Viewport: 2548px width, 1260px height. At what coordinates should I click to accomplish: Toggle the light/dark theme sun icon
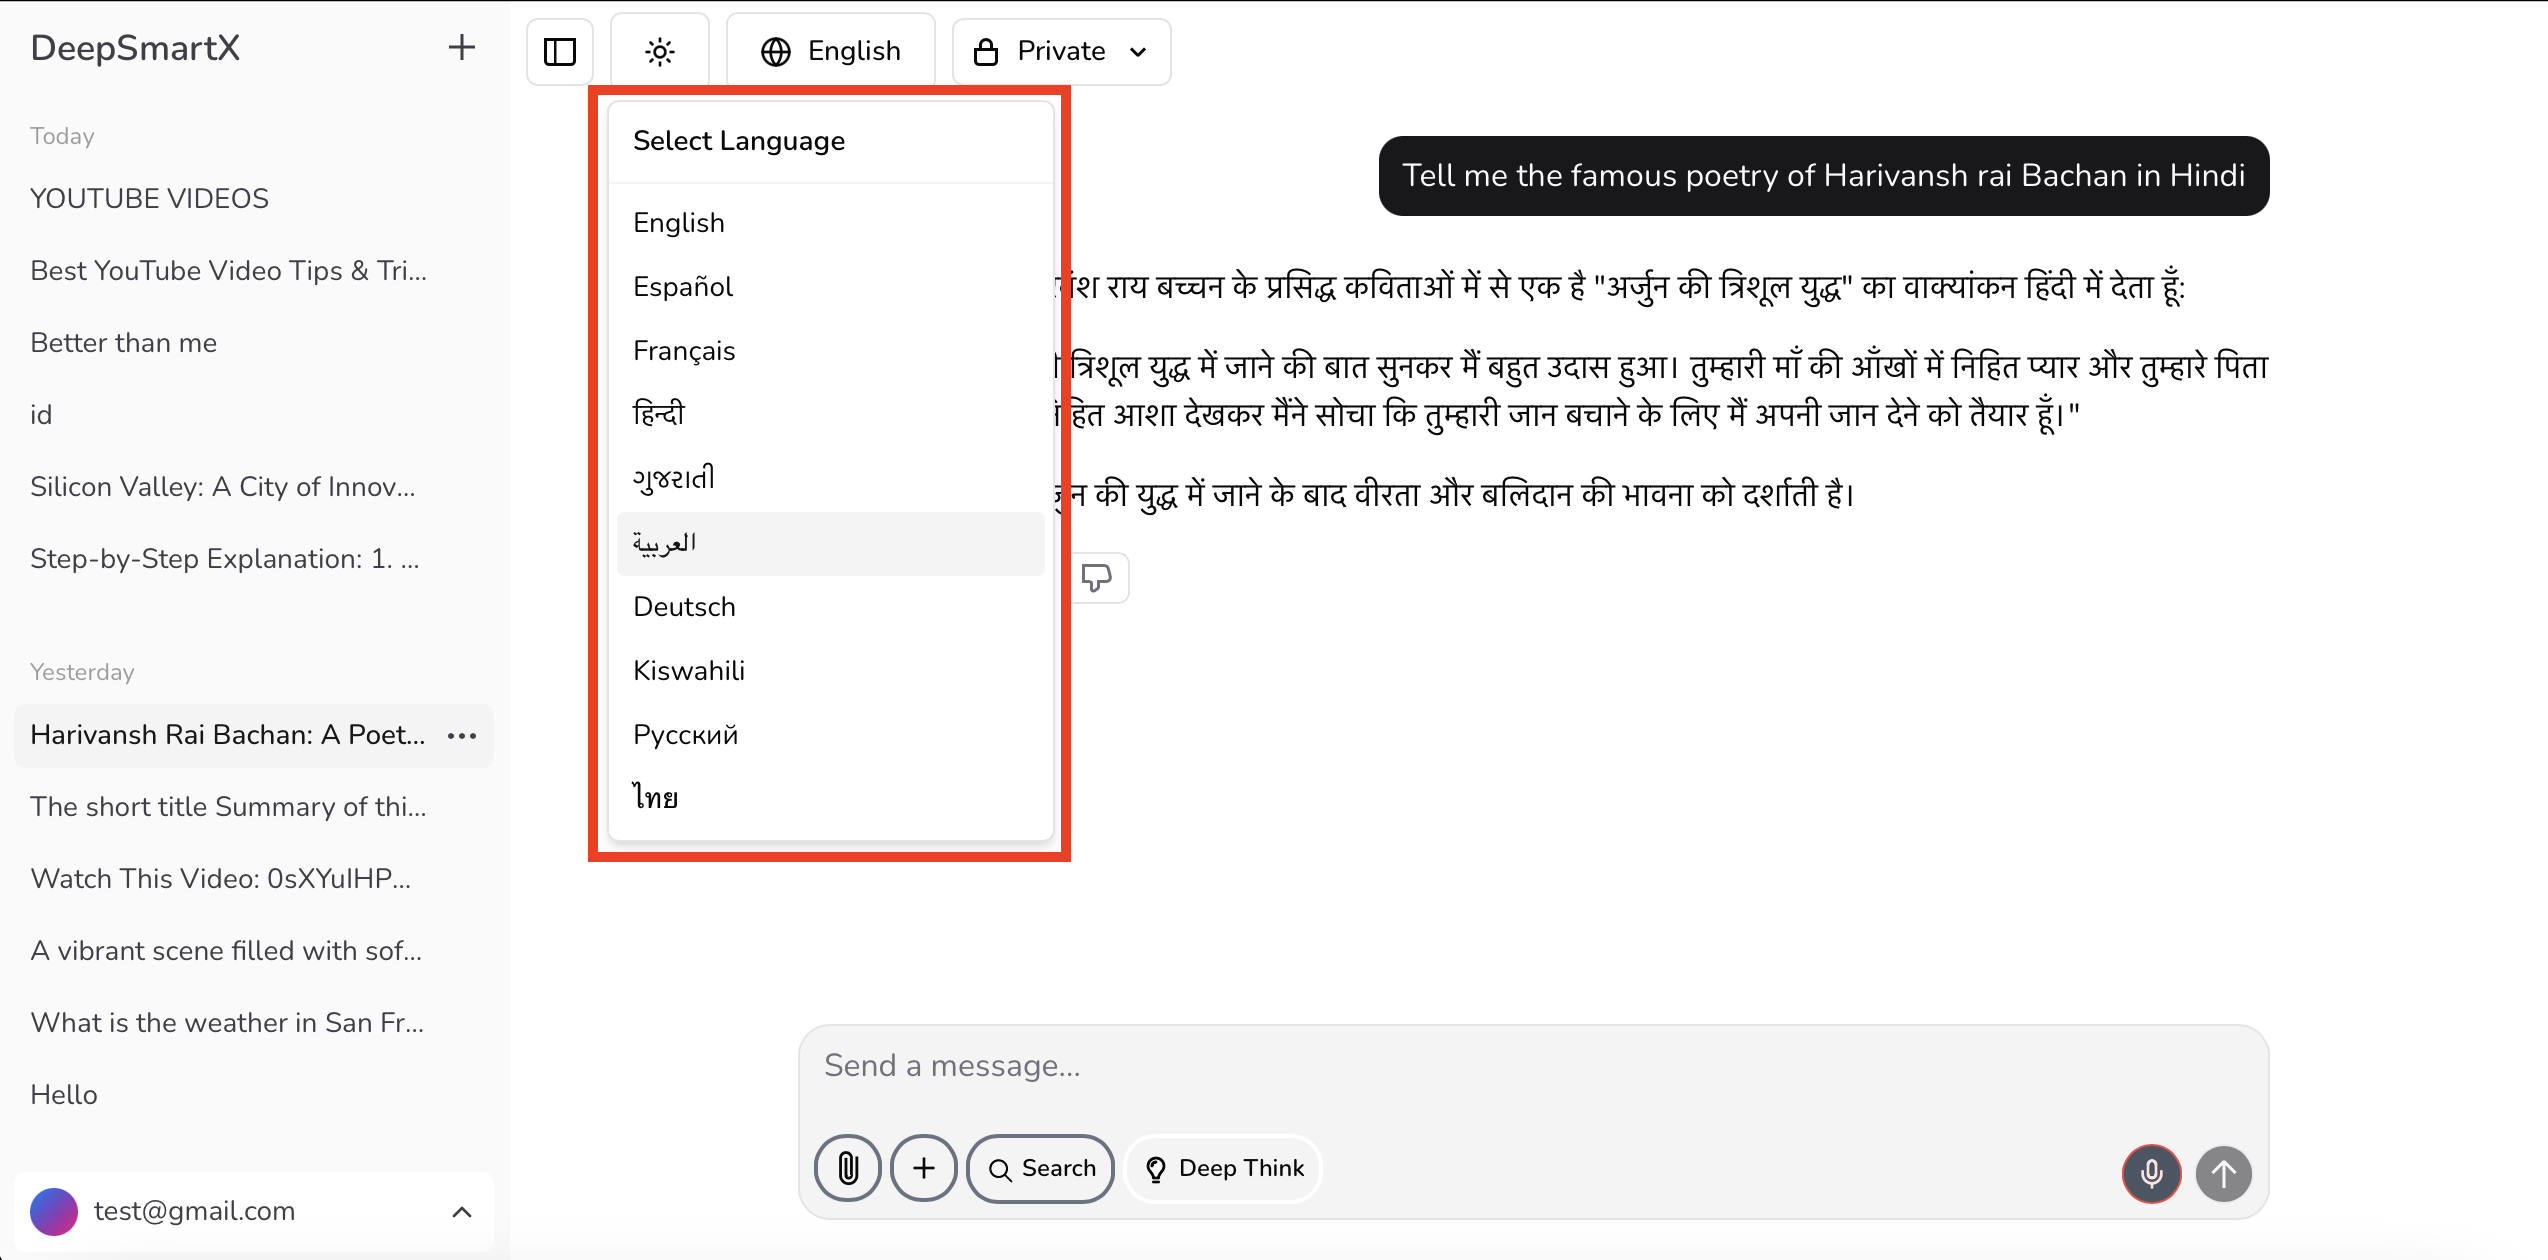[x=659, y=51]
